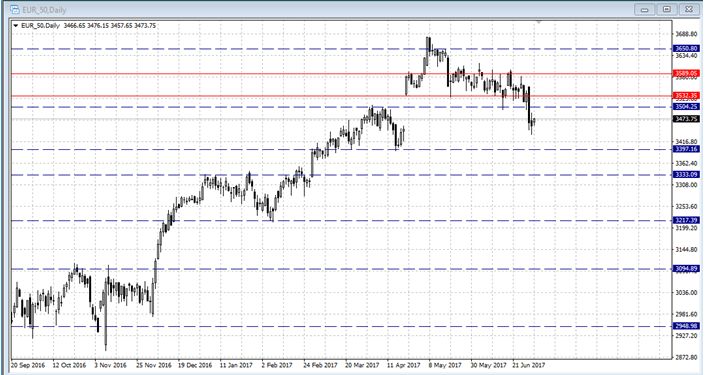Select the 3397.16 dashed line label
The image size is (705, 375).
pyautogui.click(x=686, y=149)
